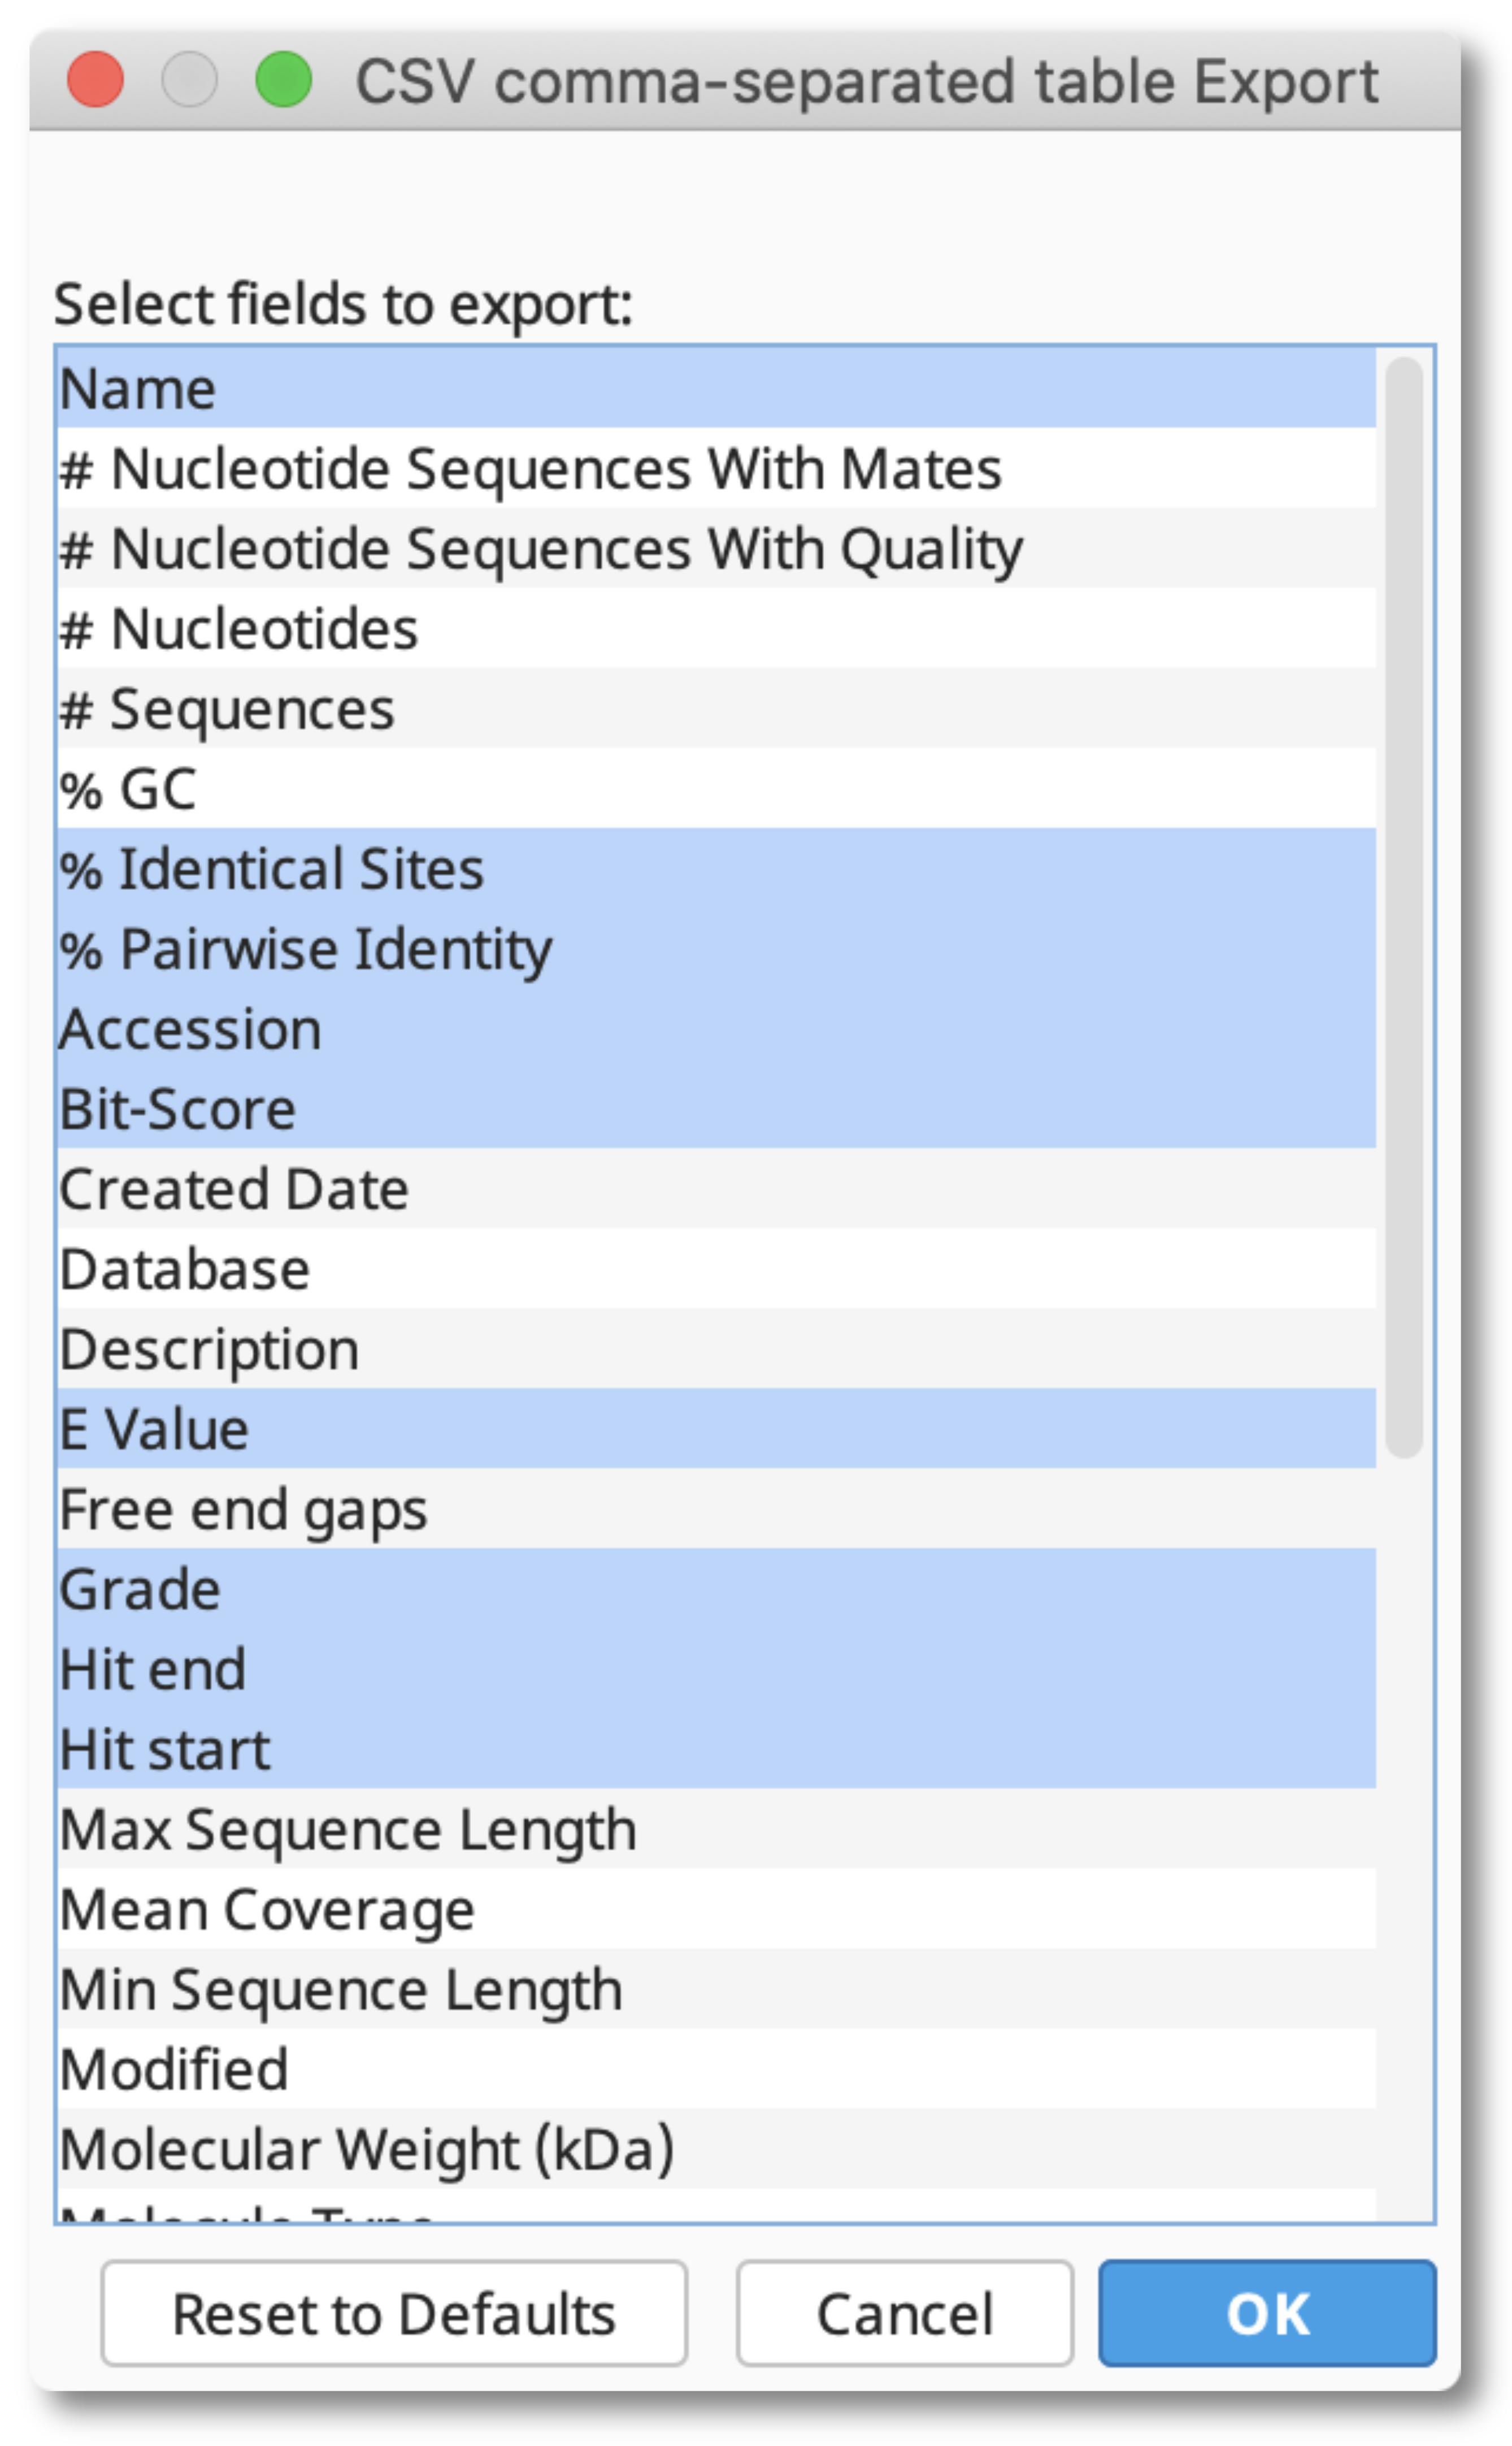Select the % GC field
Image resolution: width=1512 pixels, height=2446 pixels.
pos(716,788)
